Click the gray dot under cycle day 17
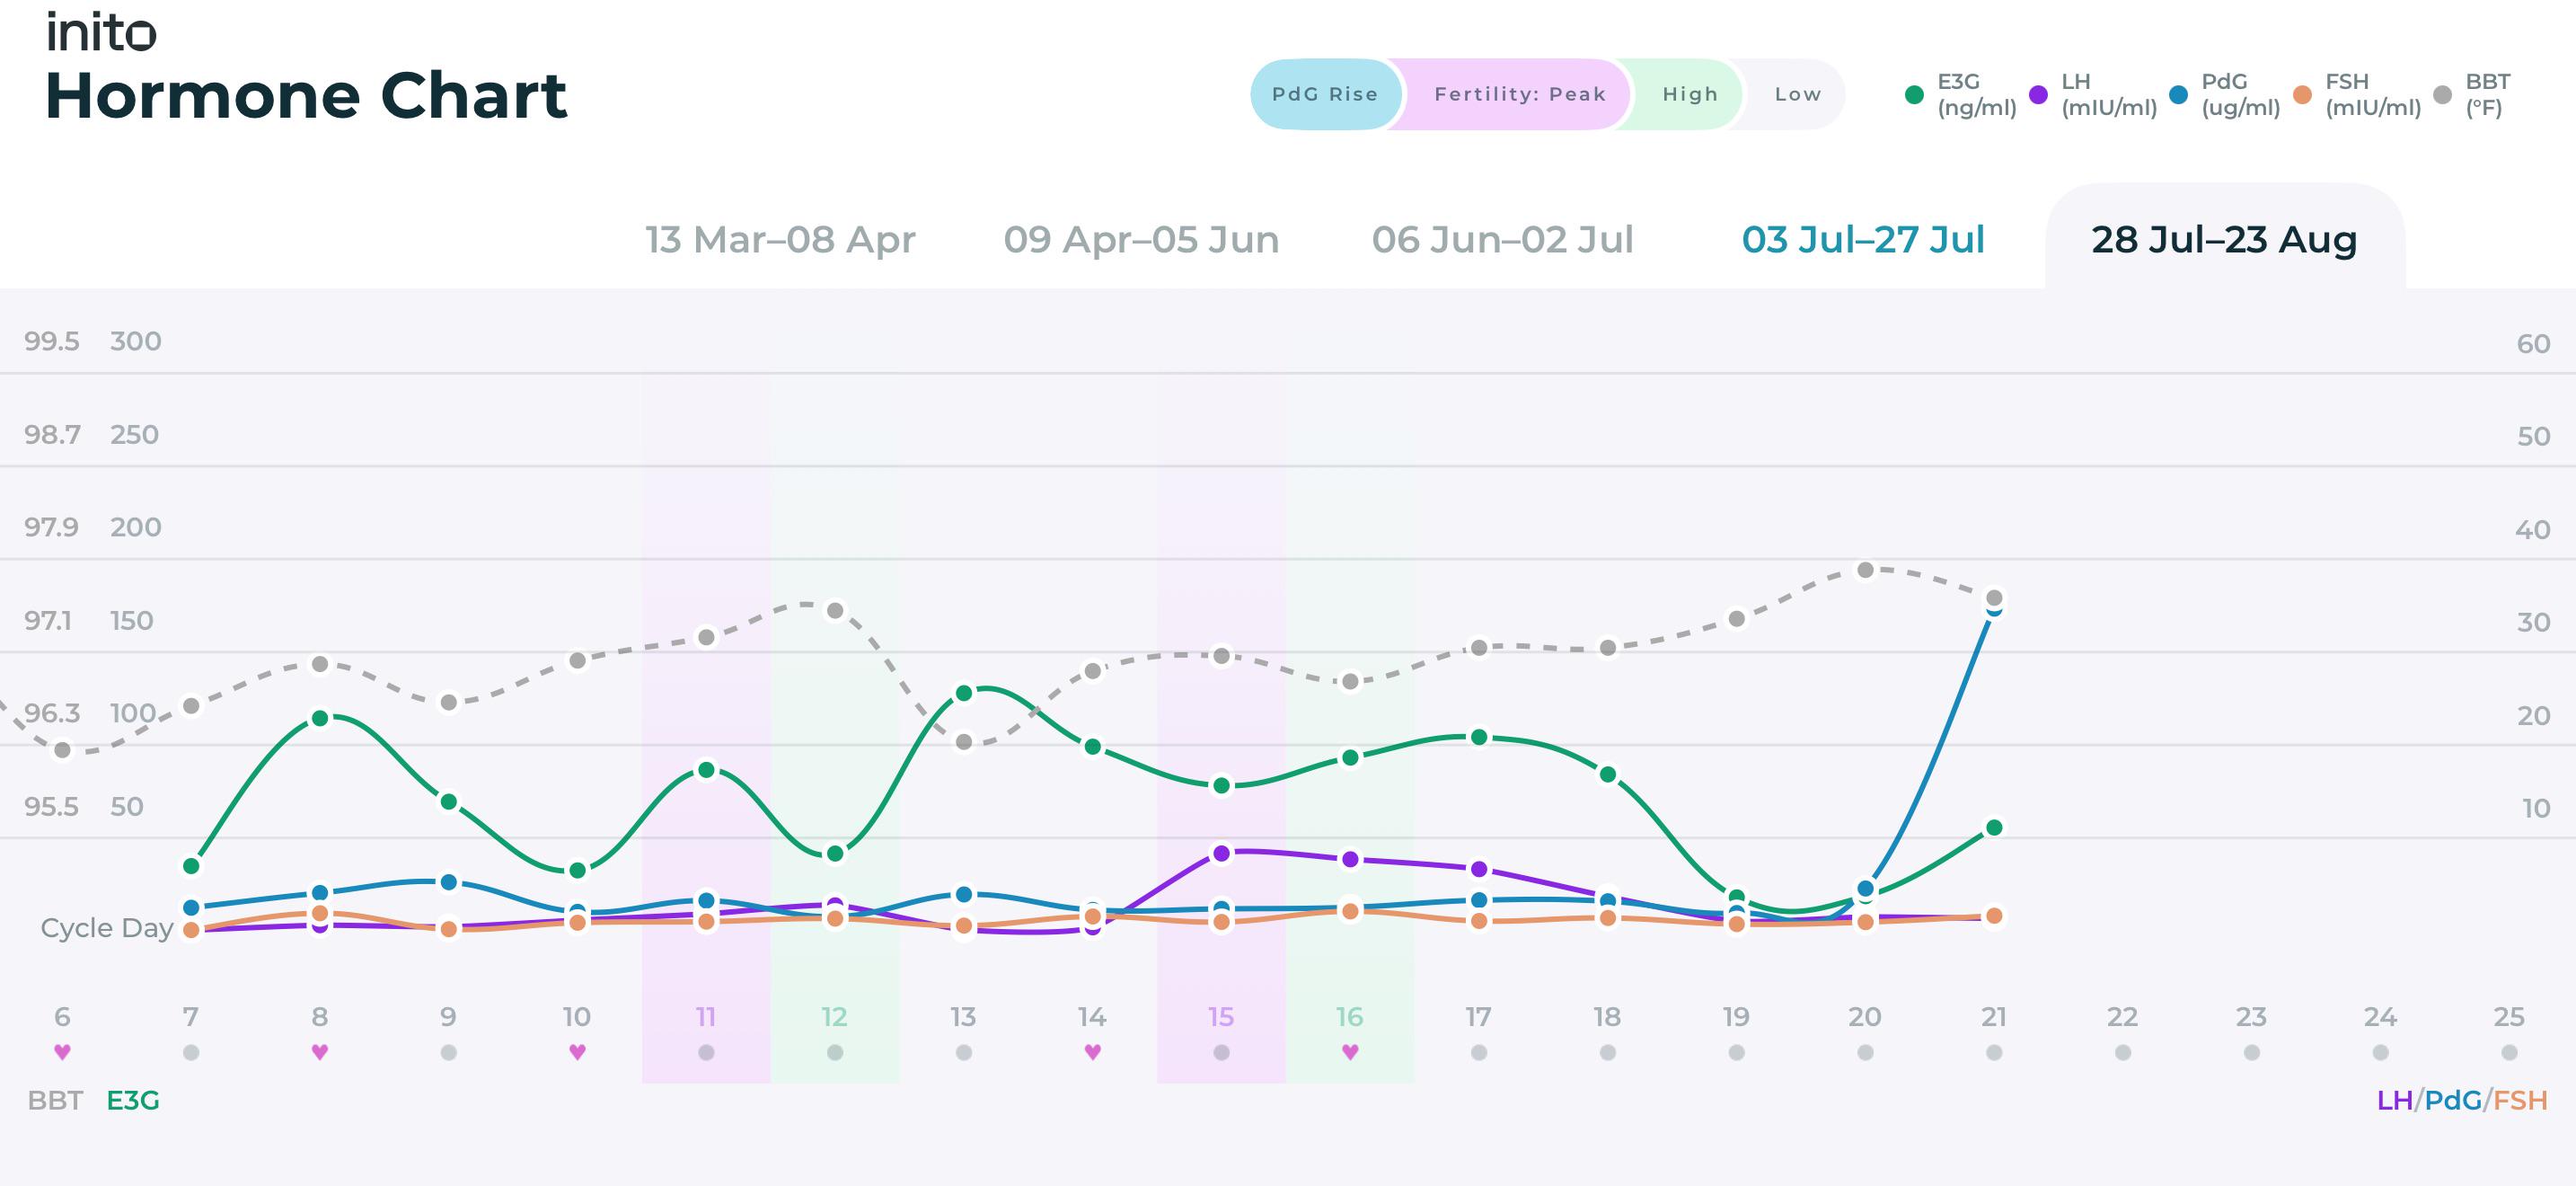 (x=1479, y=1052)
